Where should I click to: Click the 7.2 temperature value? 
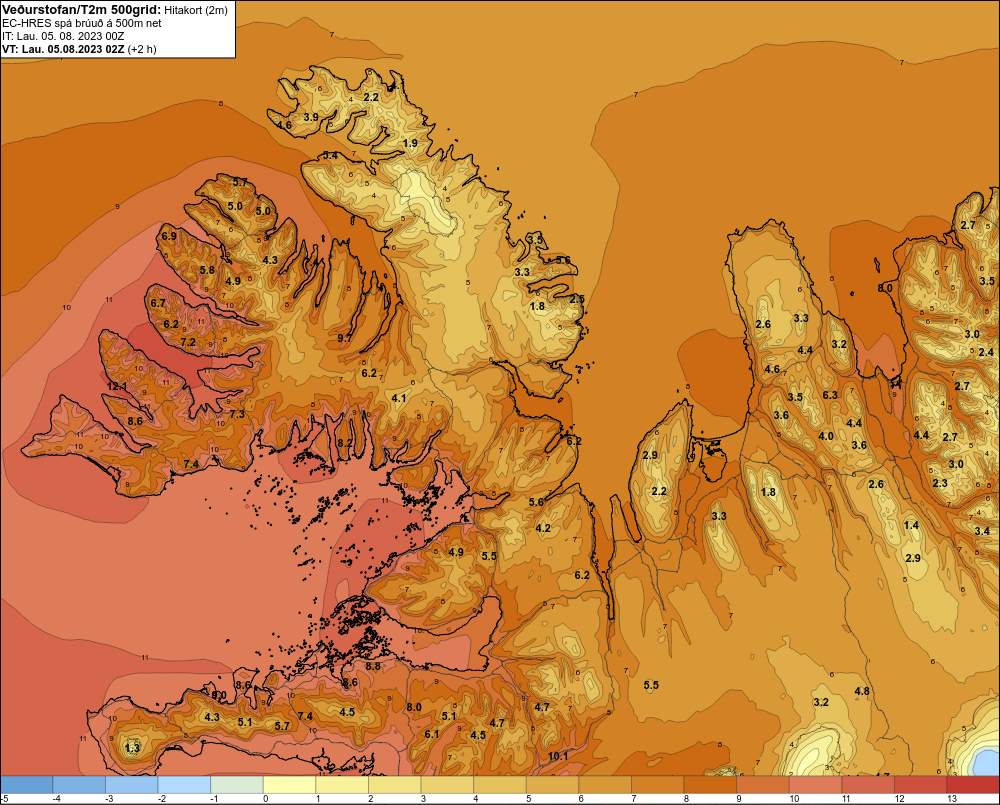click(x=188, y=343)
